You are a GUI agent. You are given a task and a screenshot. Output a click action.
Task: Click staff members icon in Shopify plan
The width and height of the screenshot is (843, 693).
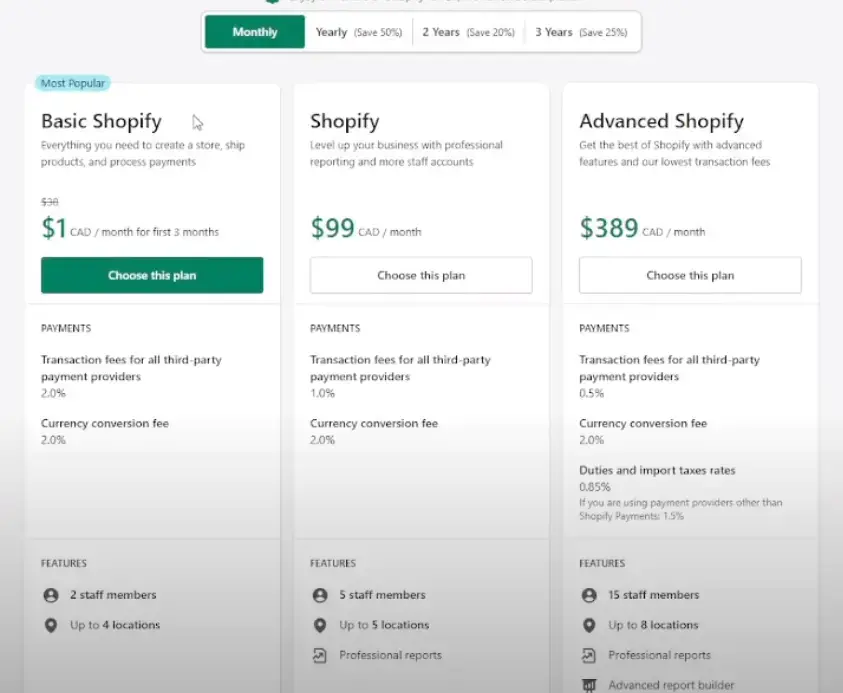(320, 595)
